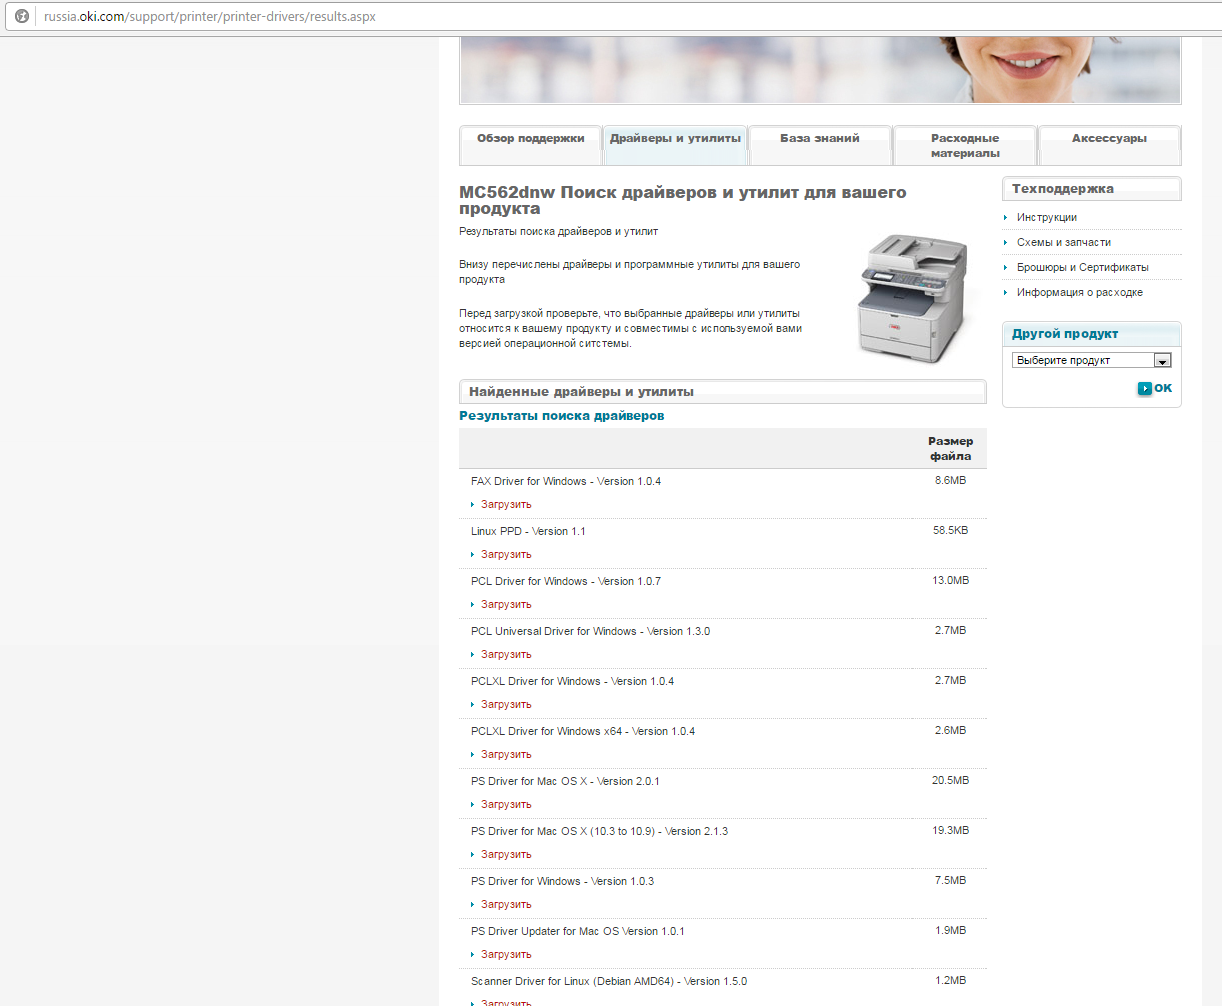Download PCL Driver for Windows 1.0.7
Screen dimensions: 1222x1006
tap(506, 604)
